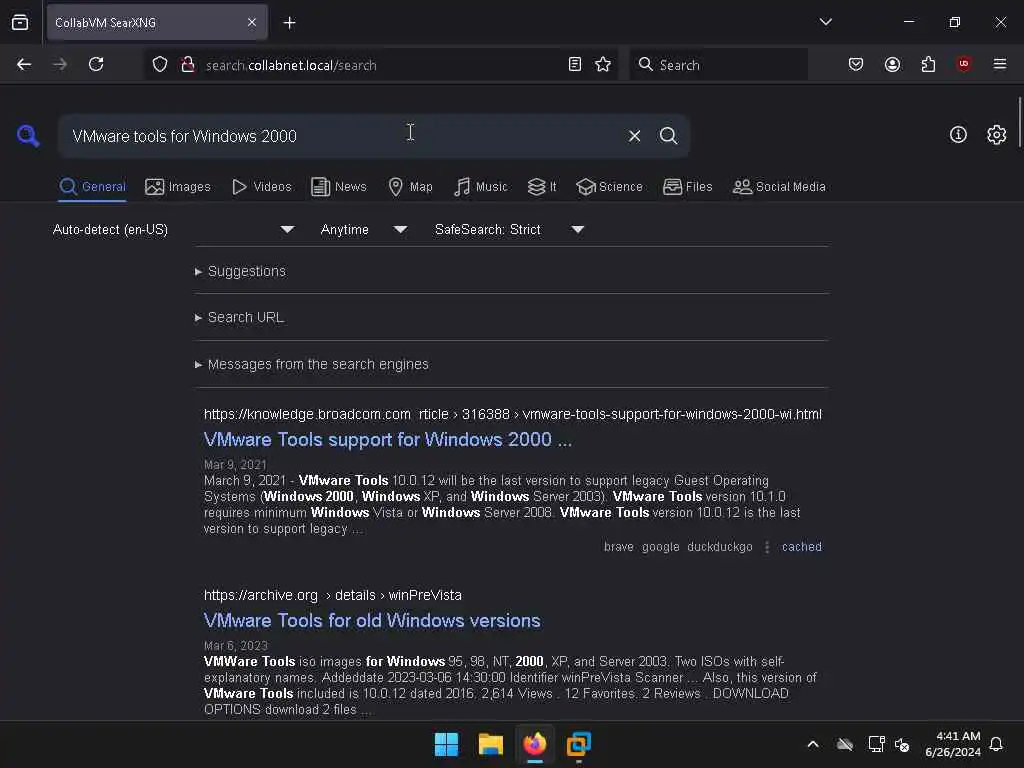1024x768 pixels.
Task: Open the extensions puzzle icon
Action: click(x=928, y=65)
